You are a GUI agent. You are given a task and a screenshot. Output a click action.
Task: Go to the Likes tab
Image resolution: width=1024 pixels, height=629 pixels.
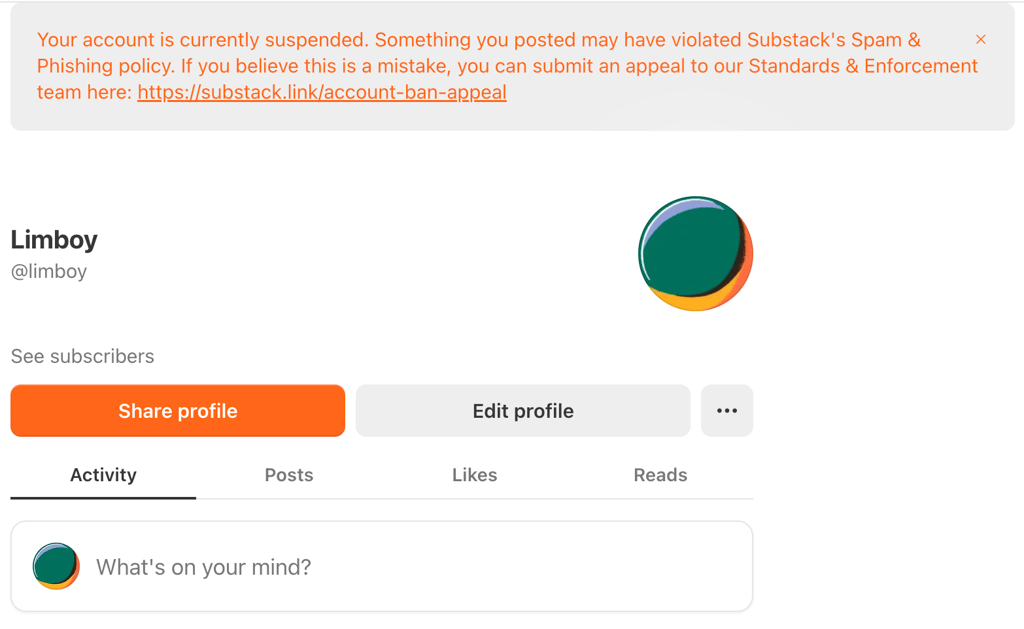474,475
